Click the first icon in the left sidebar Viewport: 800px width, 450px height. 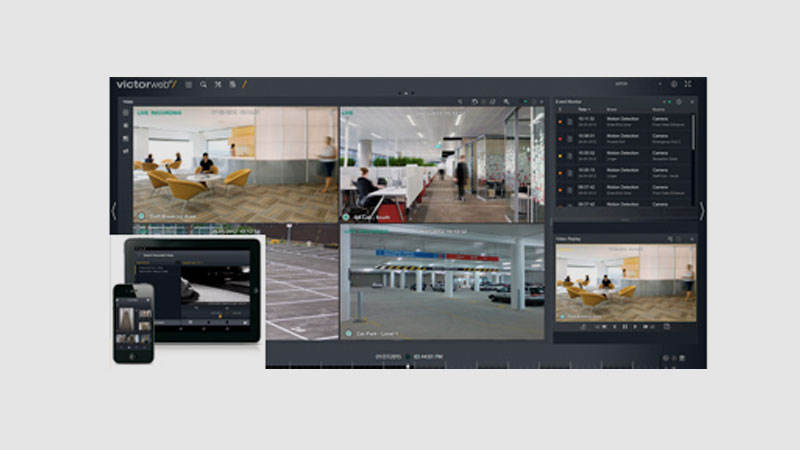pos(126,113)
